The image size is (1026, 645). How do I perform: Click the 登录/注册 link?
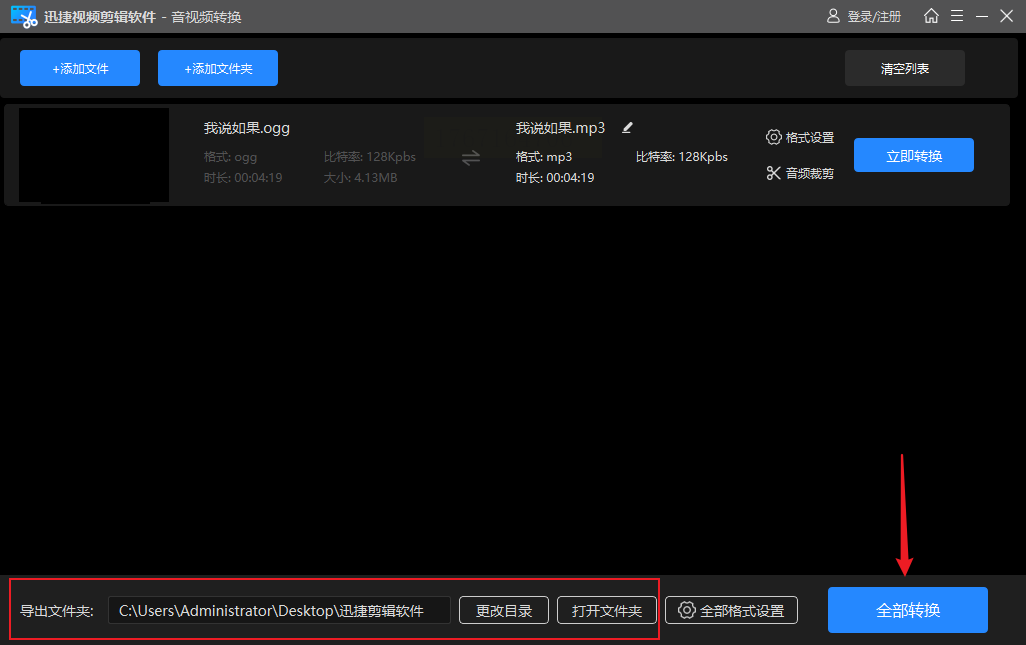[874, 16]
